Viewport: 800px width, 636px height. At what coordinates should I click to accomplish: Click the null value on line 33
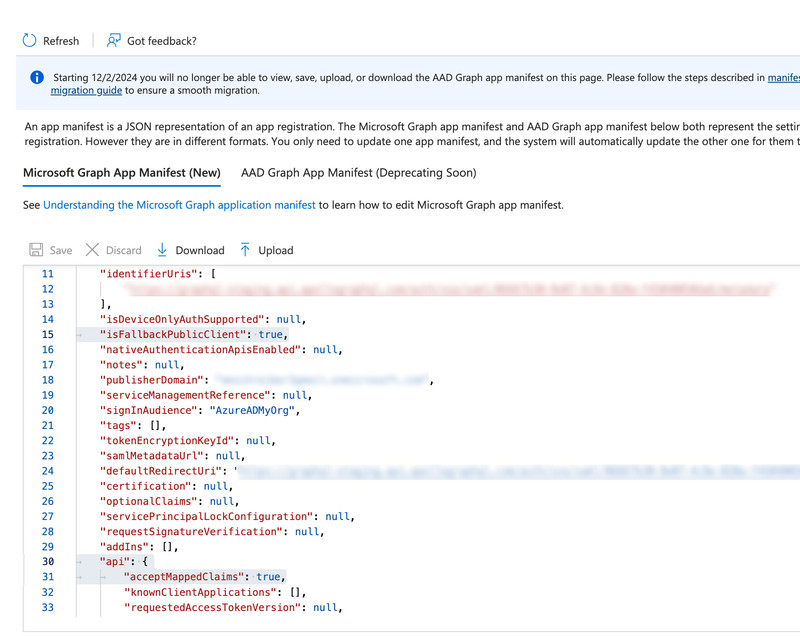point(325,607)
